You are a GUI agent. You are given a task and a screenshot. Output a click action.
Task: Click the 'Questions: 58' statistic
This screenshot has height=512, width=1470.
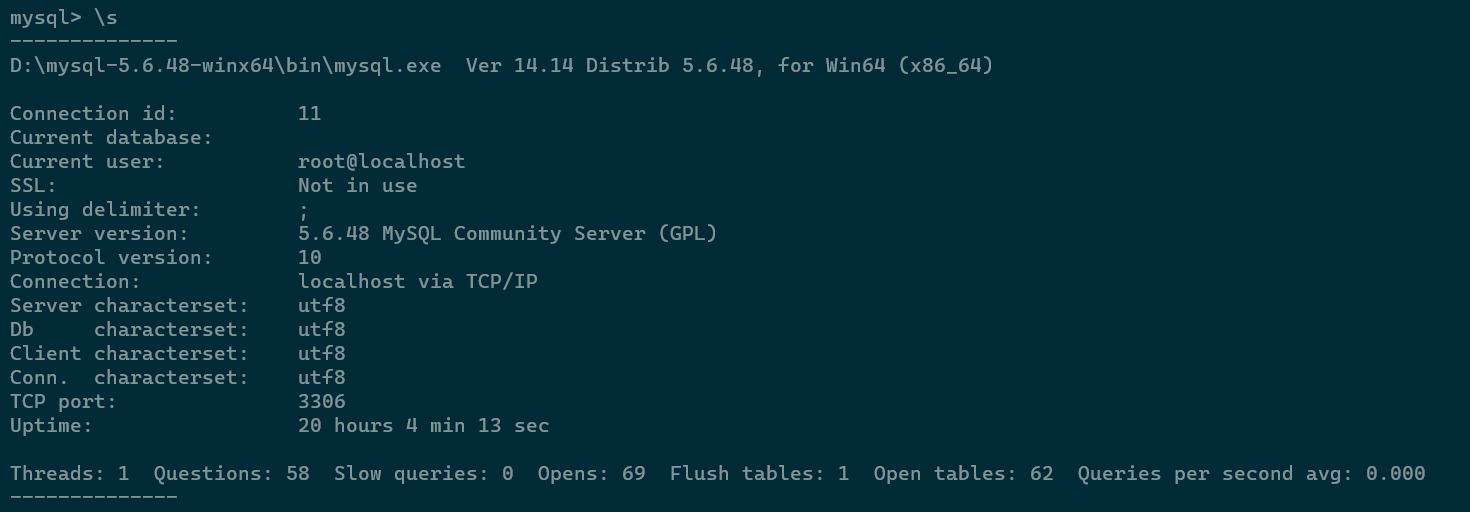(231, 474)
